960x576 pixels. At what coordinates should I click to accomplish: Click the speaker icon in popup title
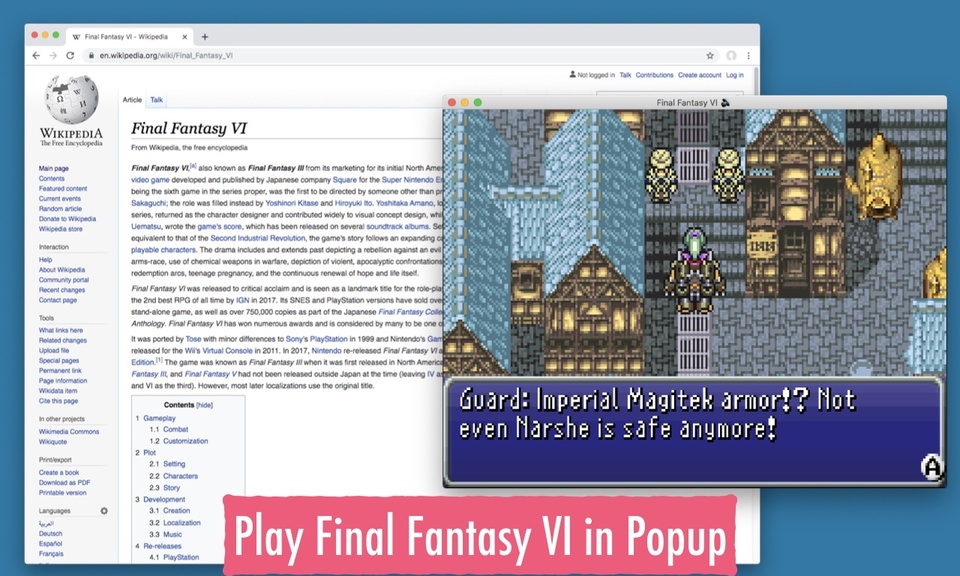726,102
